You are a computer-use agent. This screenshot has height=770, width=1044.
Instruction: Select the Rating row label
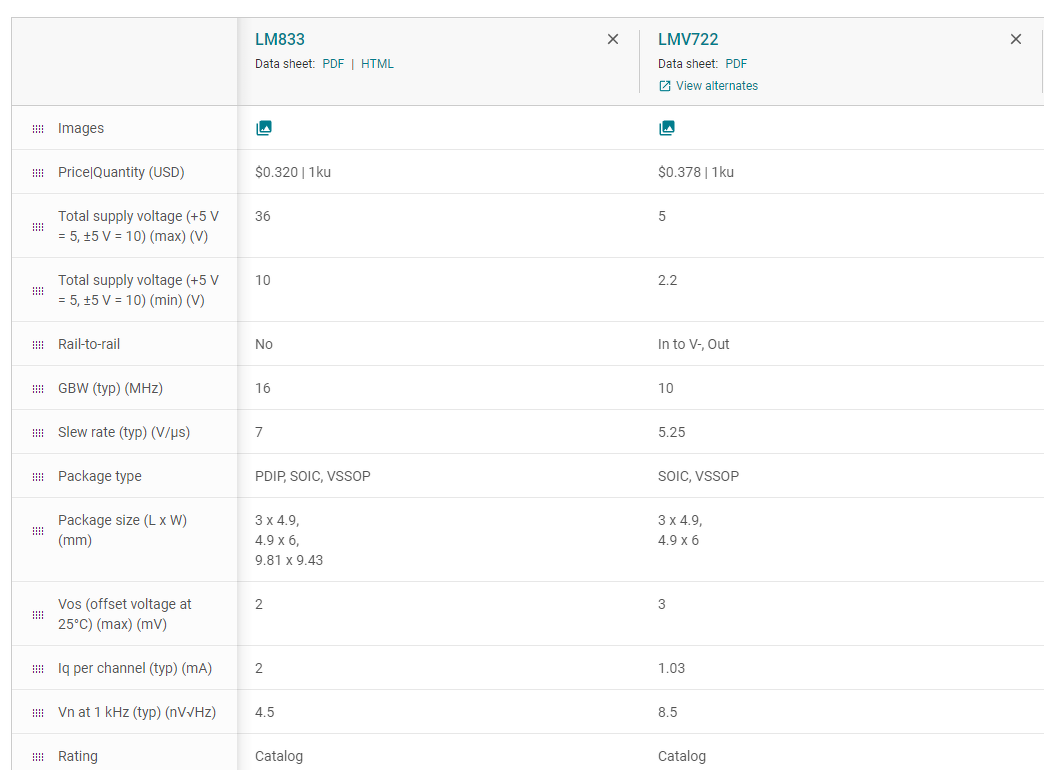pos(78,755)
